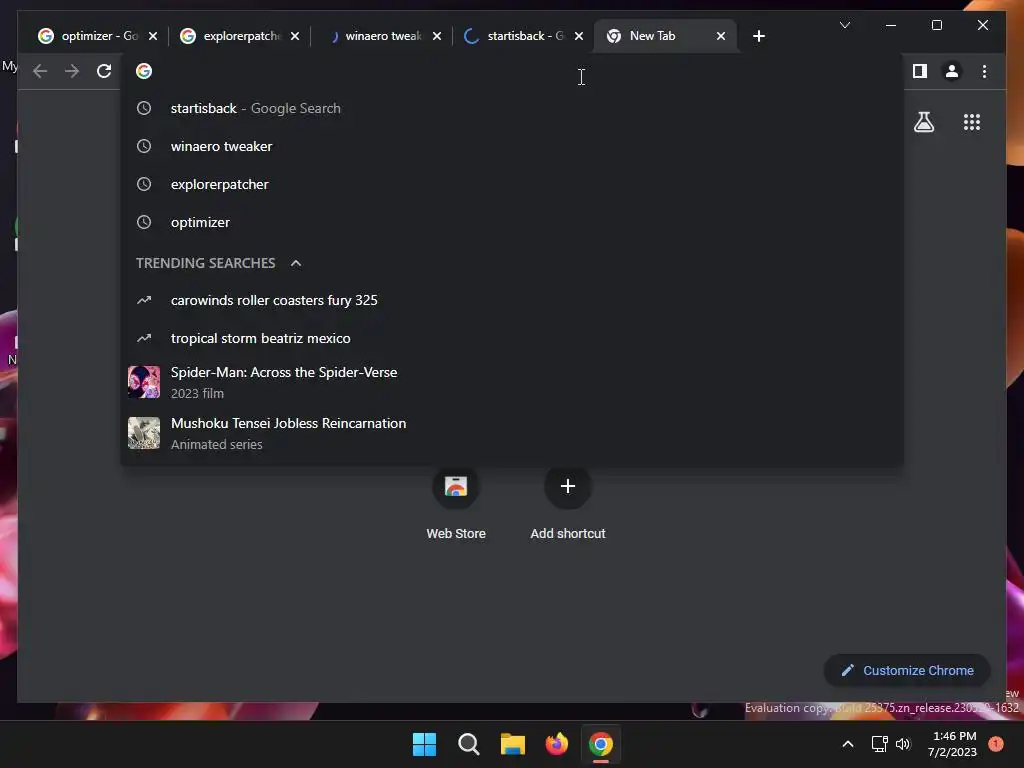Viewport: 1024px width, 768px height.
Task: Open the Chrome three-dot menu
Action: 984,71
